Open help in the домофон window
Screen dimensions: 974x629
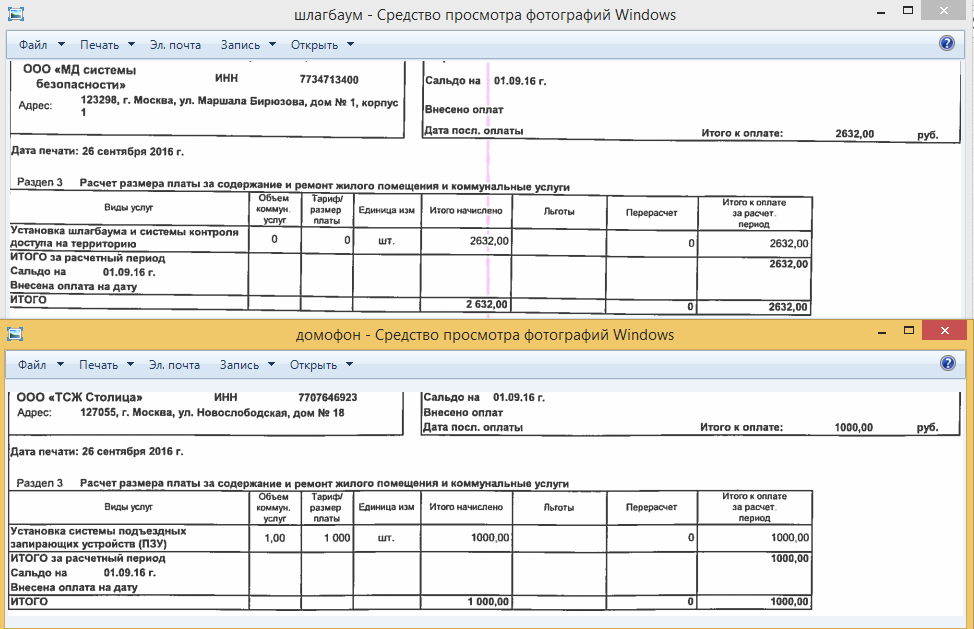point(947,364)
